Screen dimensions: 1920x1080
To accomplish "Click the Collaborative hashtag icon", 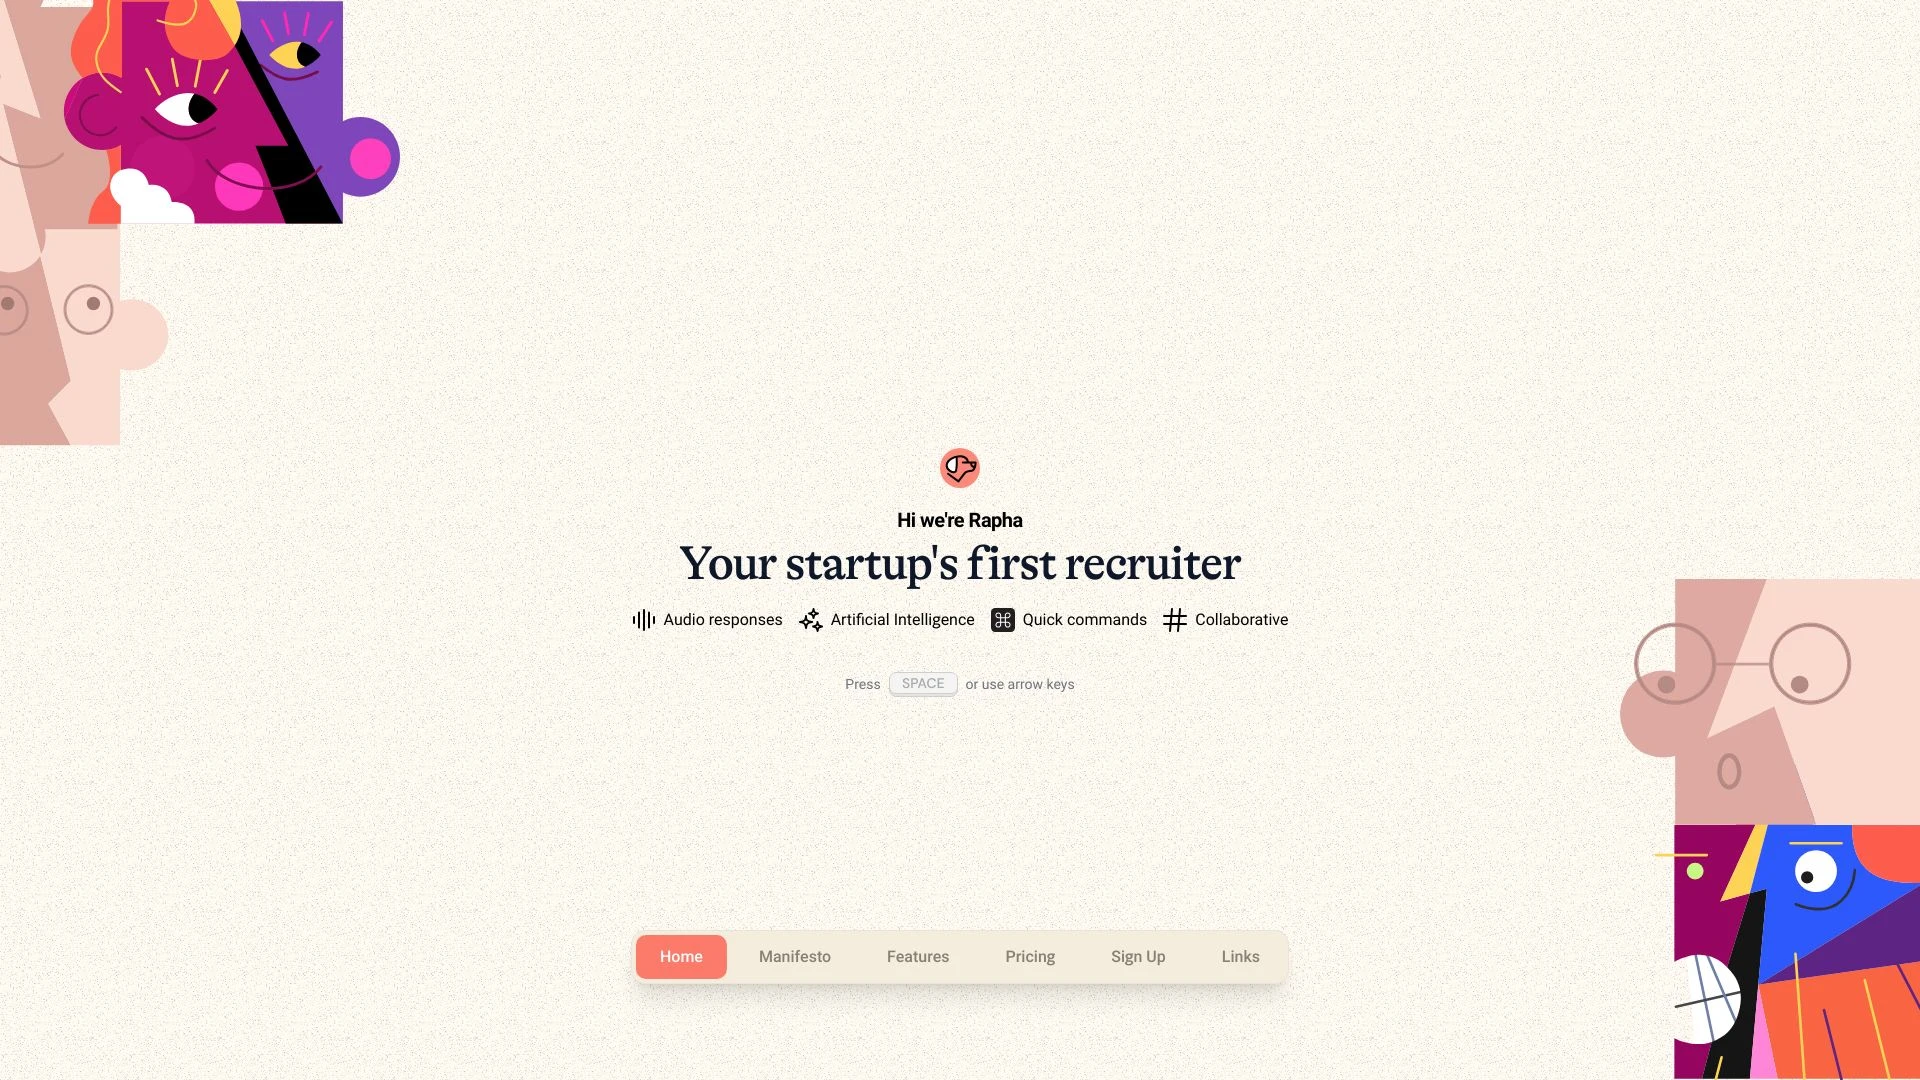I will click(x=1174, y=620).
